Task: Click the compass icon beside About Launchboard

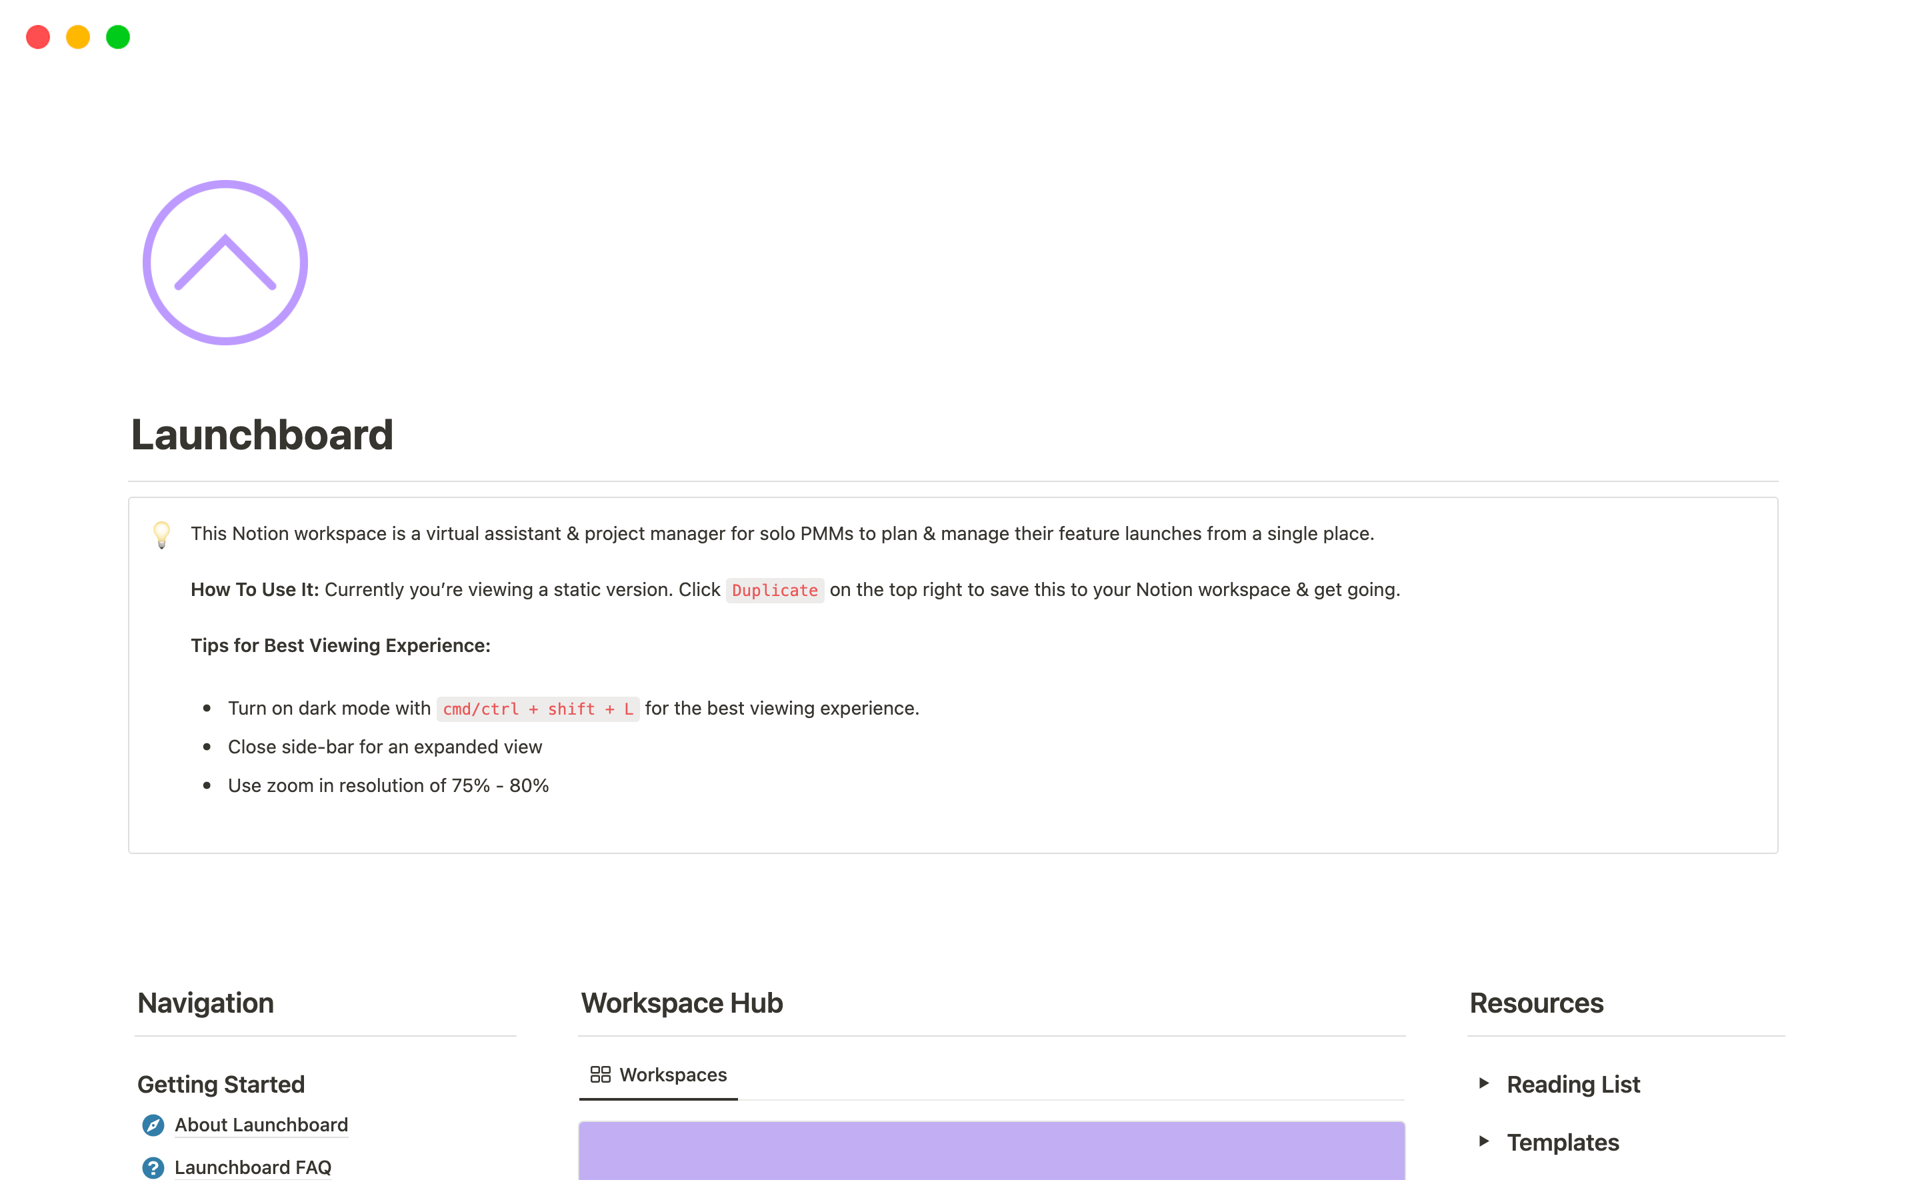Action: click(153, 1126)
